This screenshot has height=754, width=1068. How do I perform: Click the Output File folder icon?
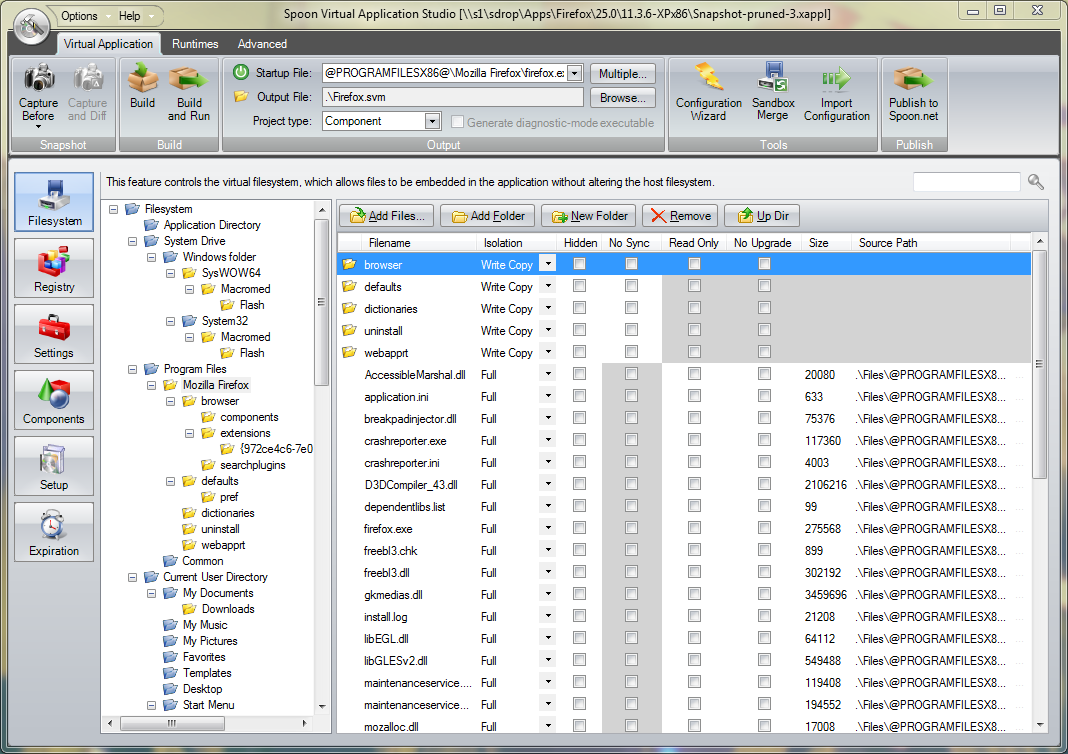240,97
